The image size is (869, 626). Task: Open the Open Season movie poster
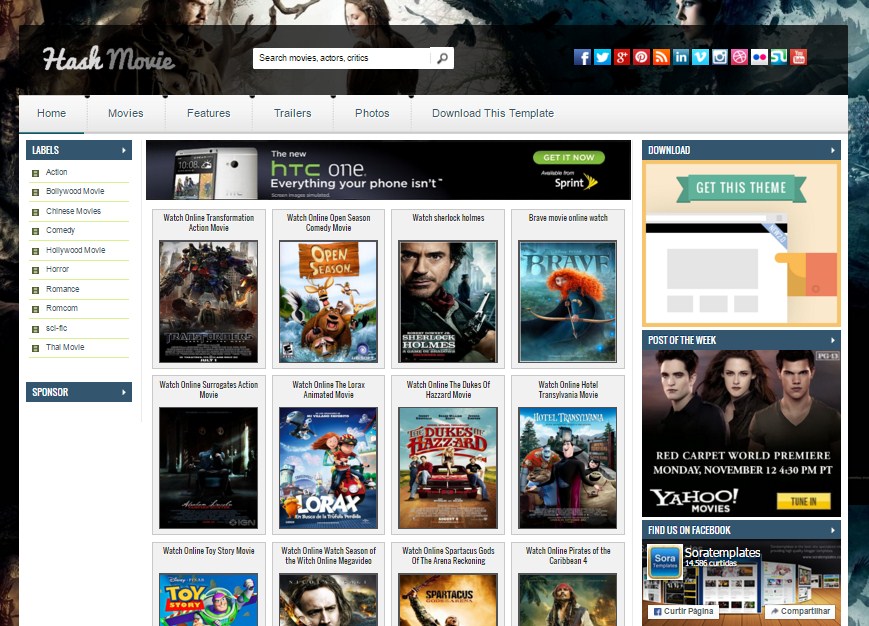point(328,302)
